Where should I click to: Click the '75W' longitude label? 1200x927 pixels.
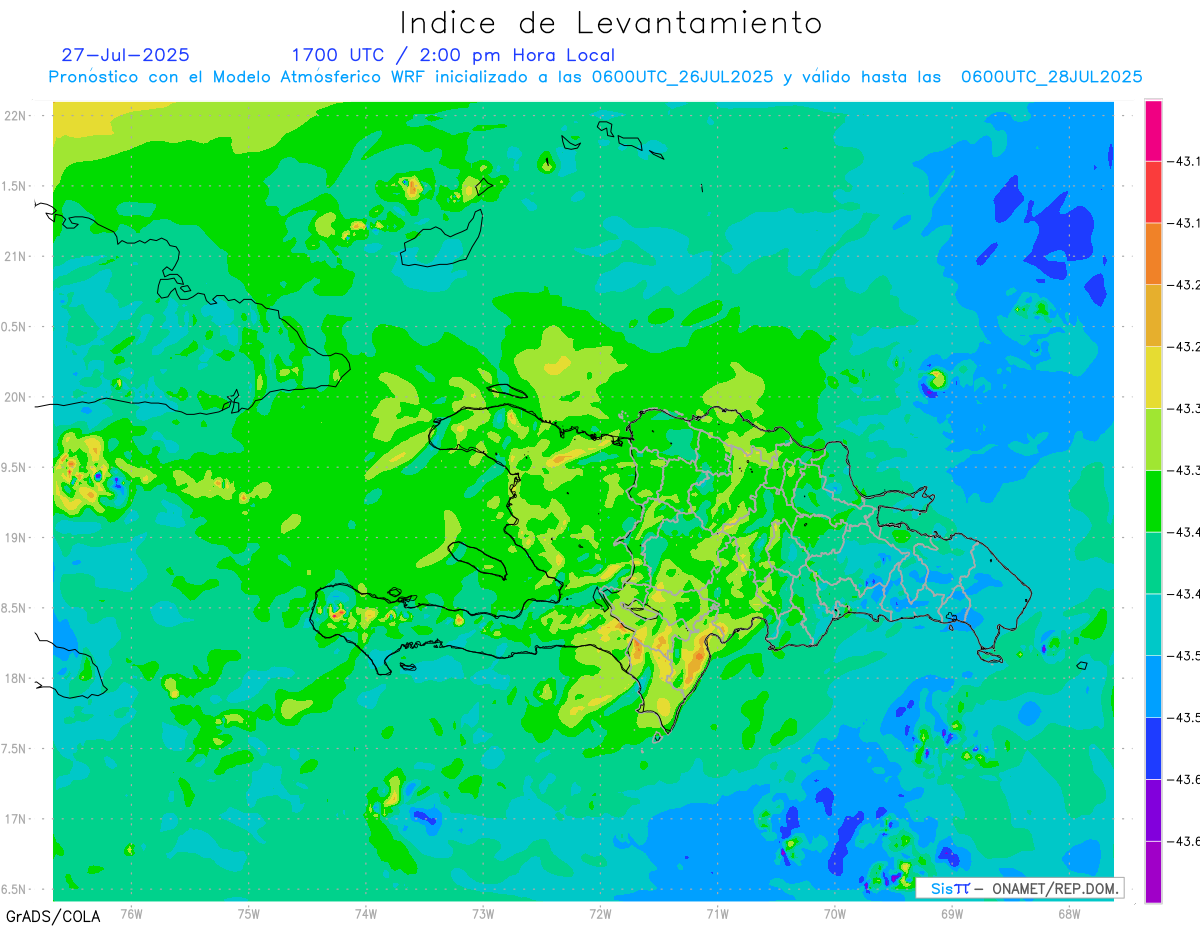pos(249,913)
